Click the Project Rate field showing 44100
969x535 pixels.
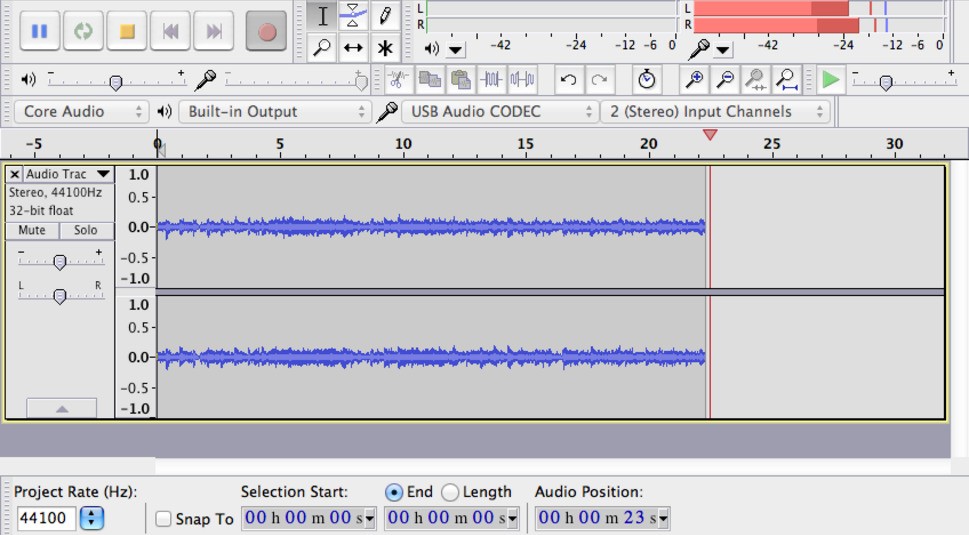coord(46,518)
